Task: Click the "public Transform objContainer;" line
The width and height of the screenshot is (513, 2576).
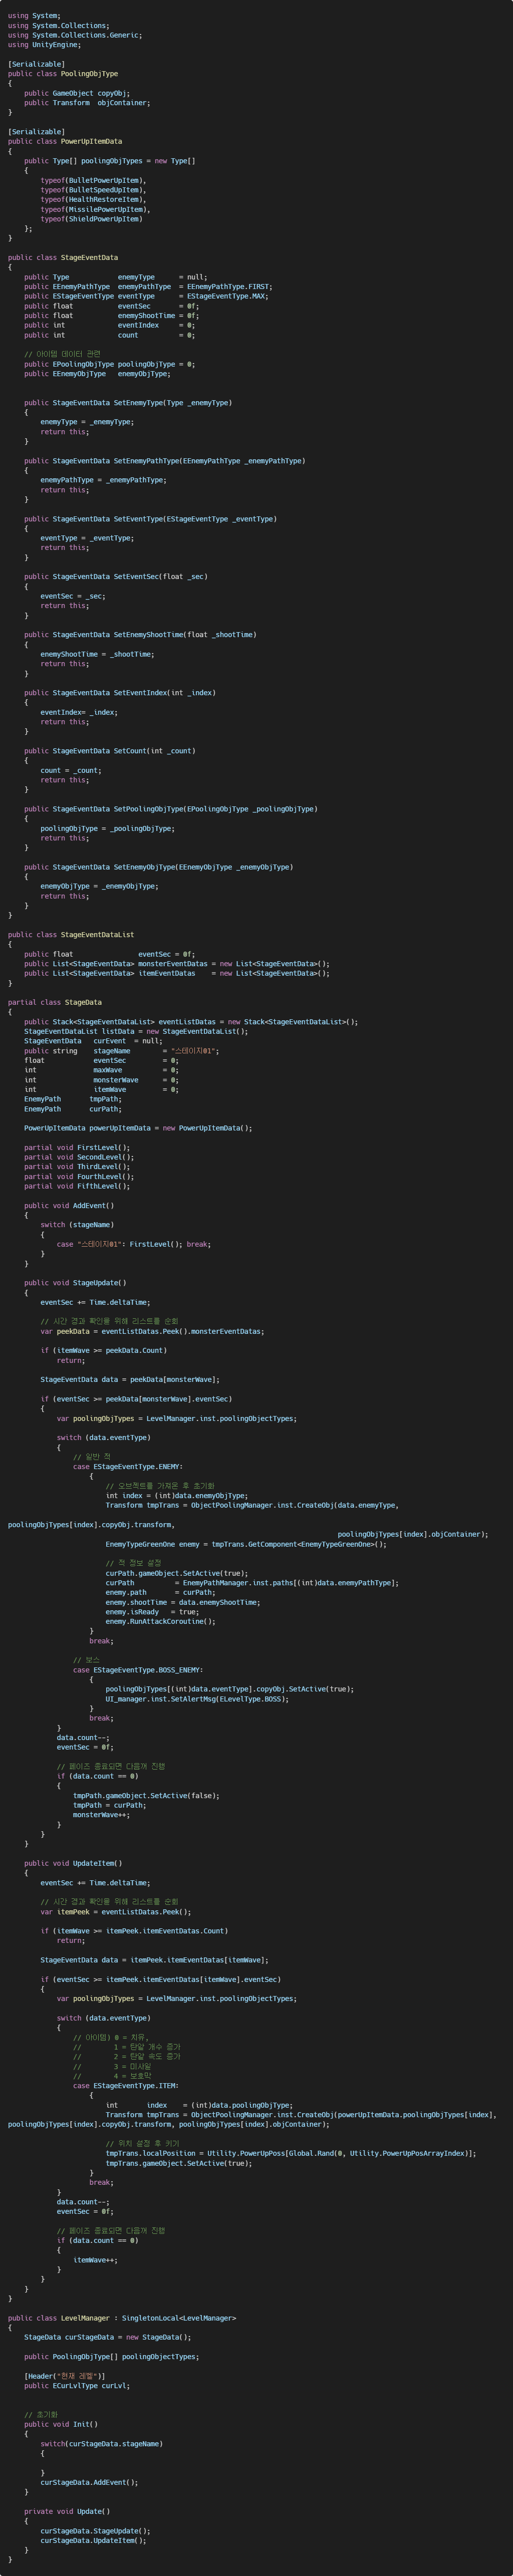Action: point(87,103)
